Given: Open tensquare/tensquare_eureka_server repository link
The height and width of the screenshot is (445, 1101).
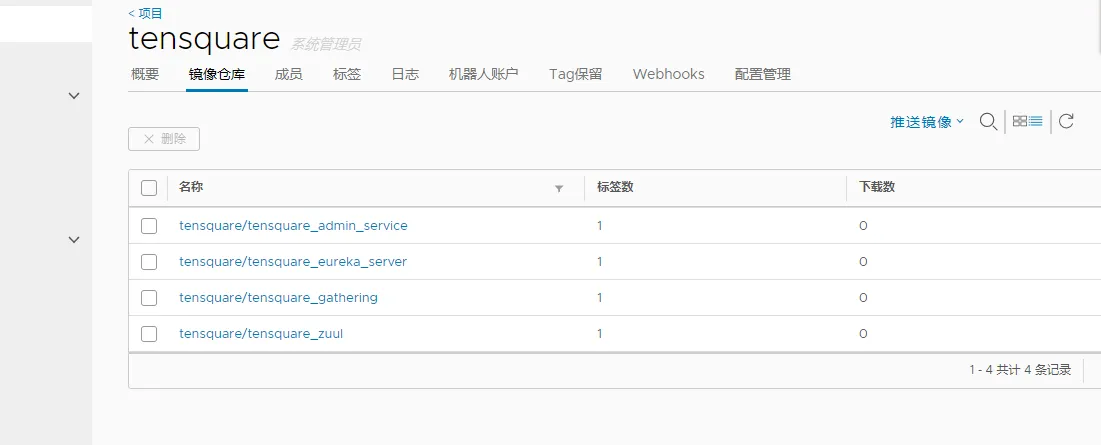Looking at the screenshot, I should [x=293, y=262].
